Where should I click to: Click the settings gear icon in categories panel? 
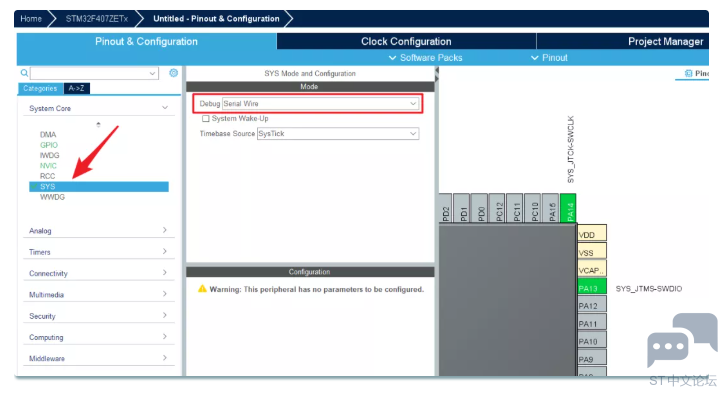point(174,73)
